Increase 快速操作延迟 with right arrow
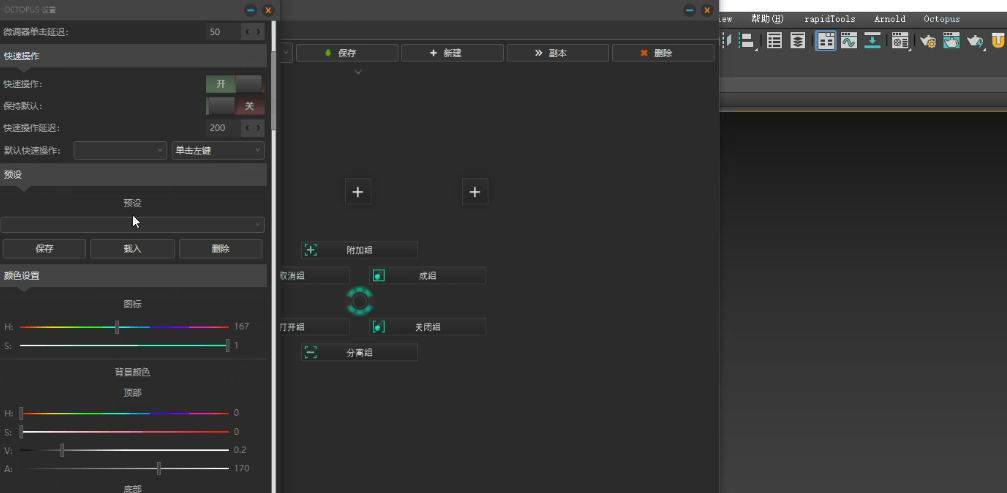The height and width of the screenshot is (493, 1007). [258, 128]
